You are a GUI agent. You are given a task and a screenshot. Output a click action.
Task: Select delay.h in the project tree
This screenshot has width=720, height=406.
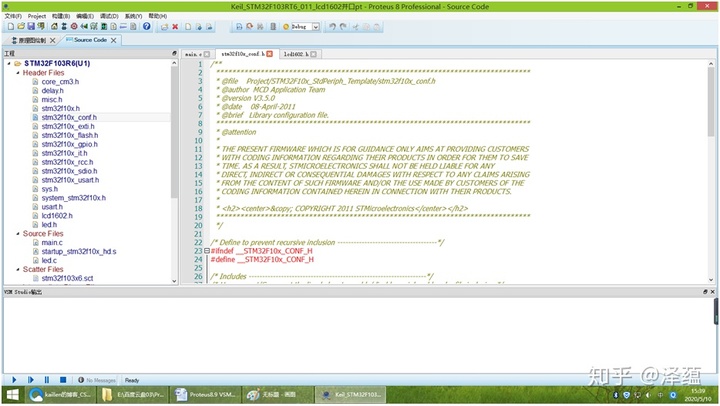[x=52, y=90]
